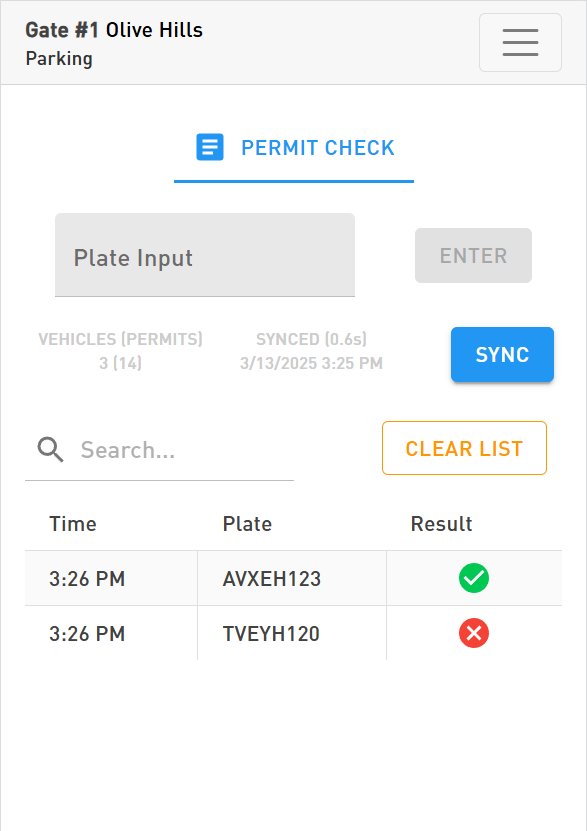Click the blue SYNC button
The image size is (587, 831).
click(x=502, y=355)
